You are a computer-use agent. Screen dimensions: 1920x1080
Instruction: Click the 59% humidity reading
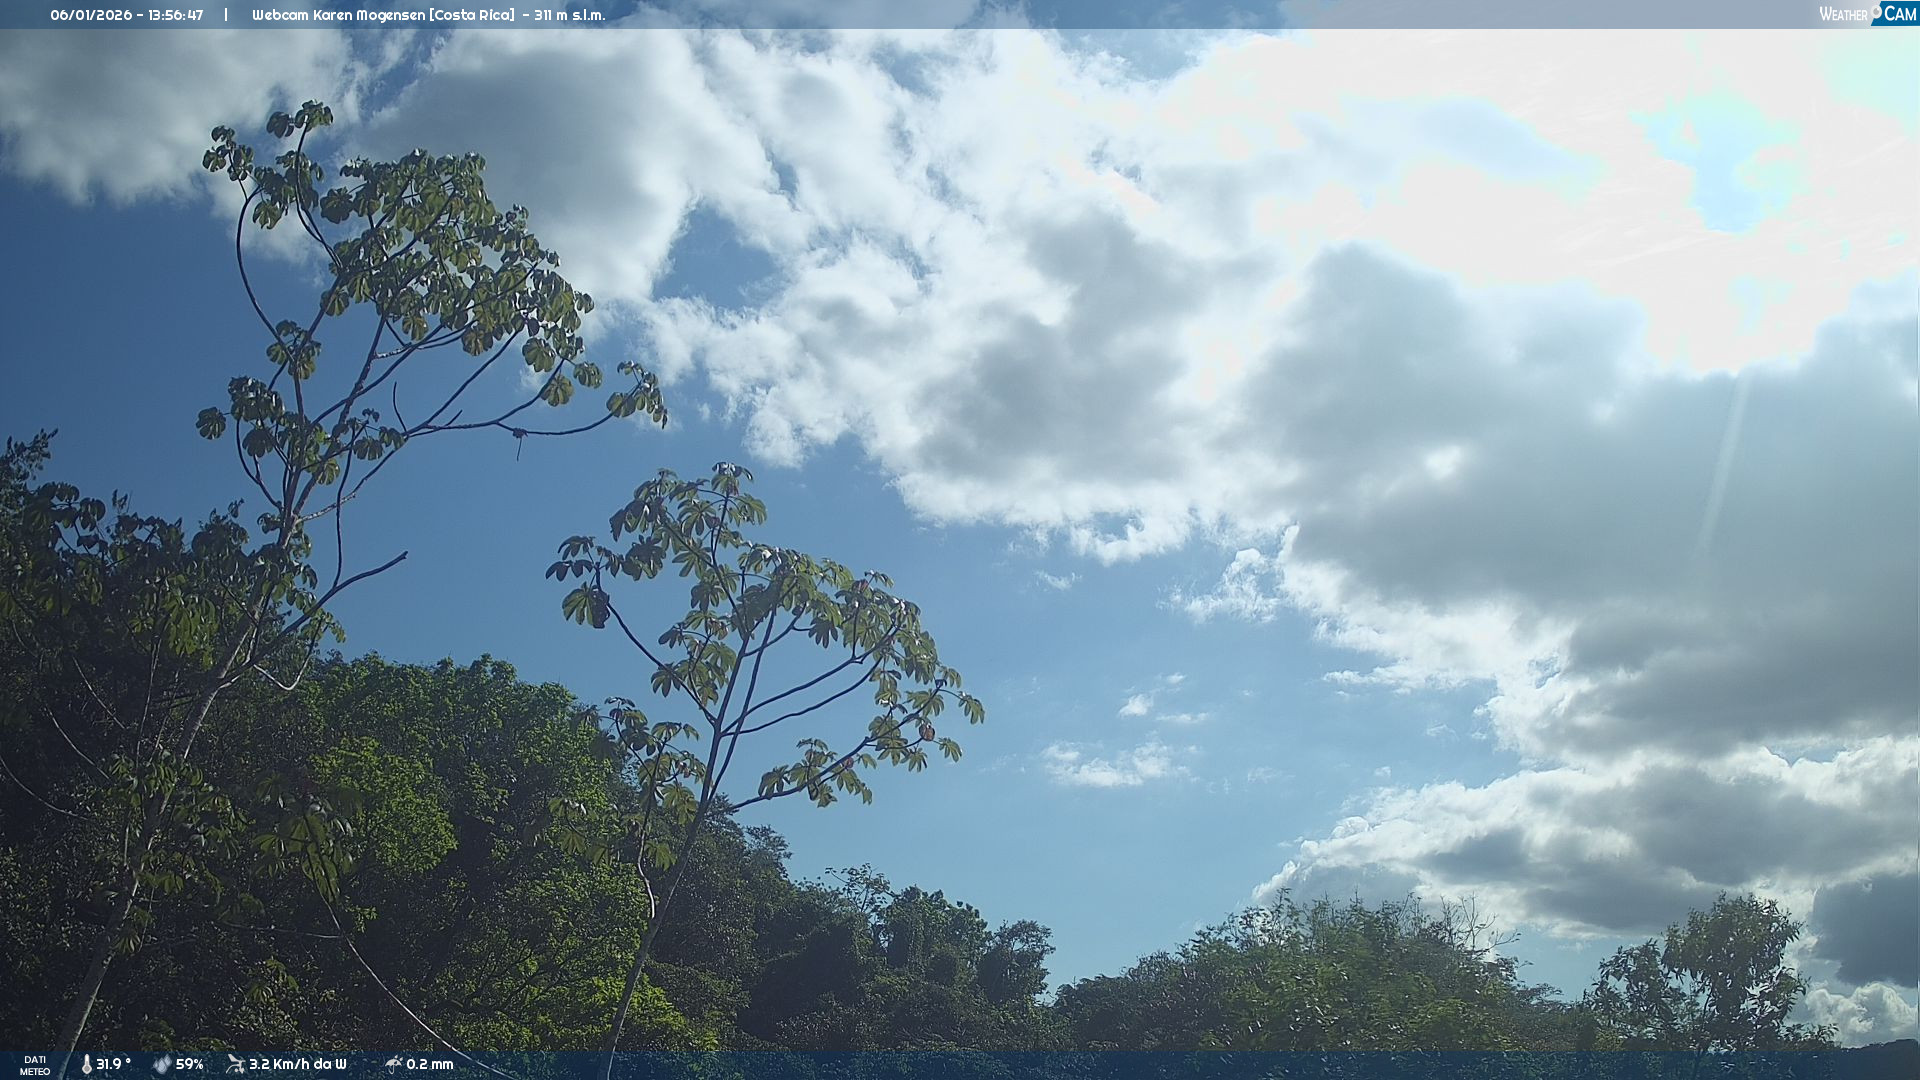click(189, 1064)
